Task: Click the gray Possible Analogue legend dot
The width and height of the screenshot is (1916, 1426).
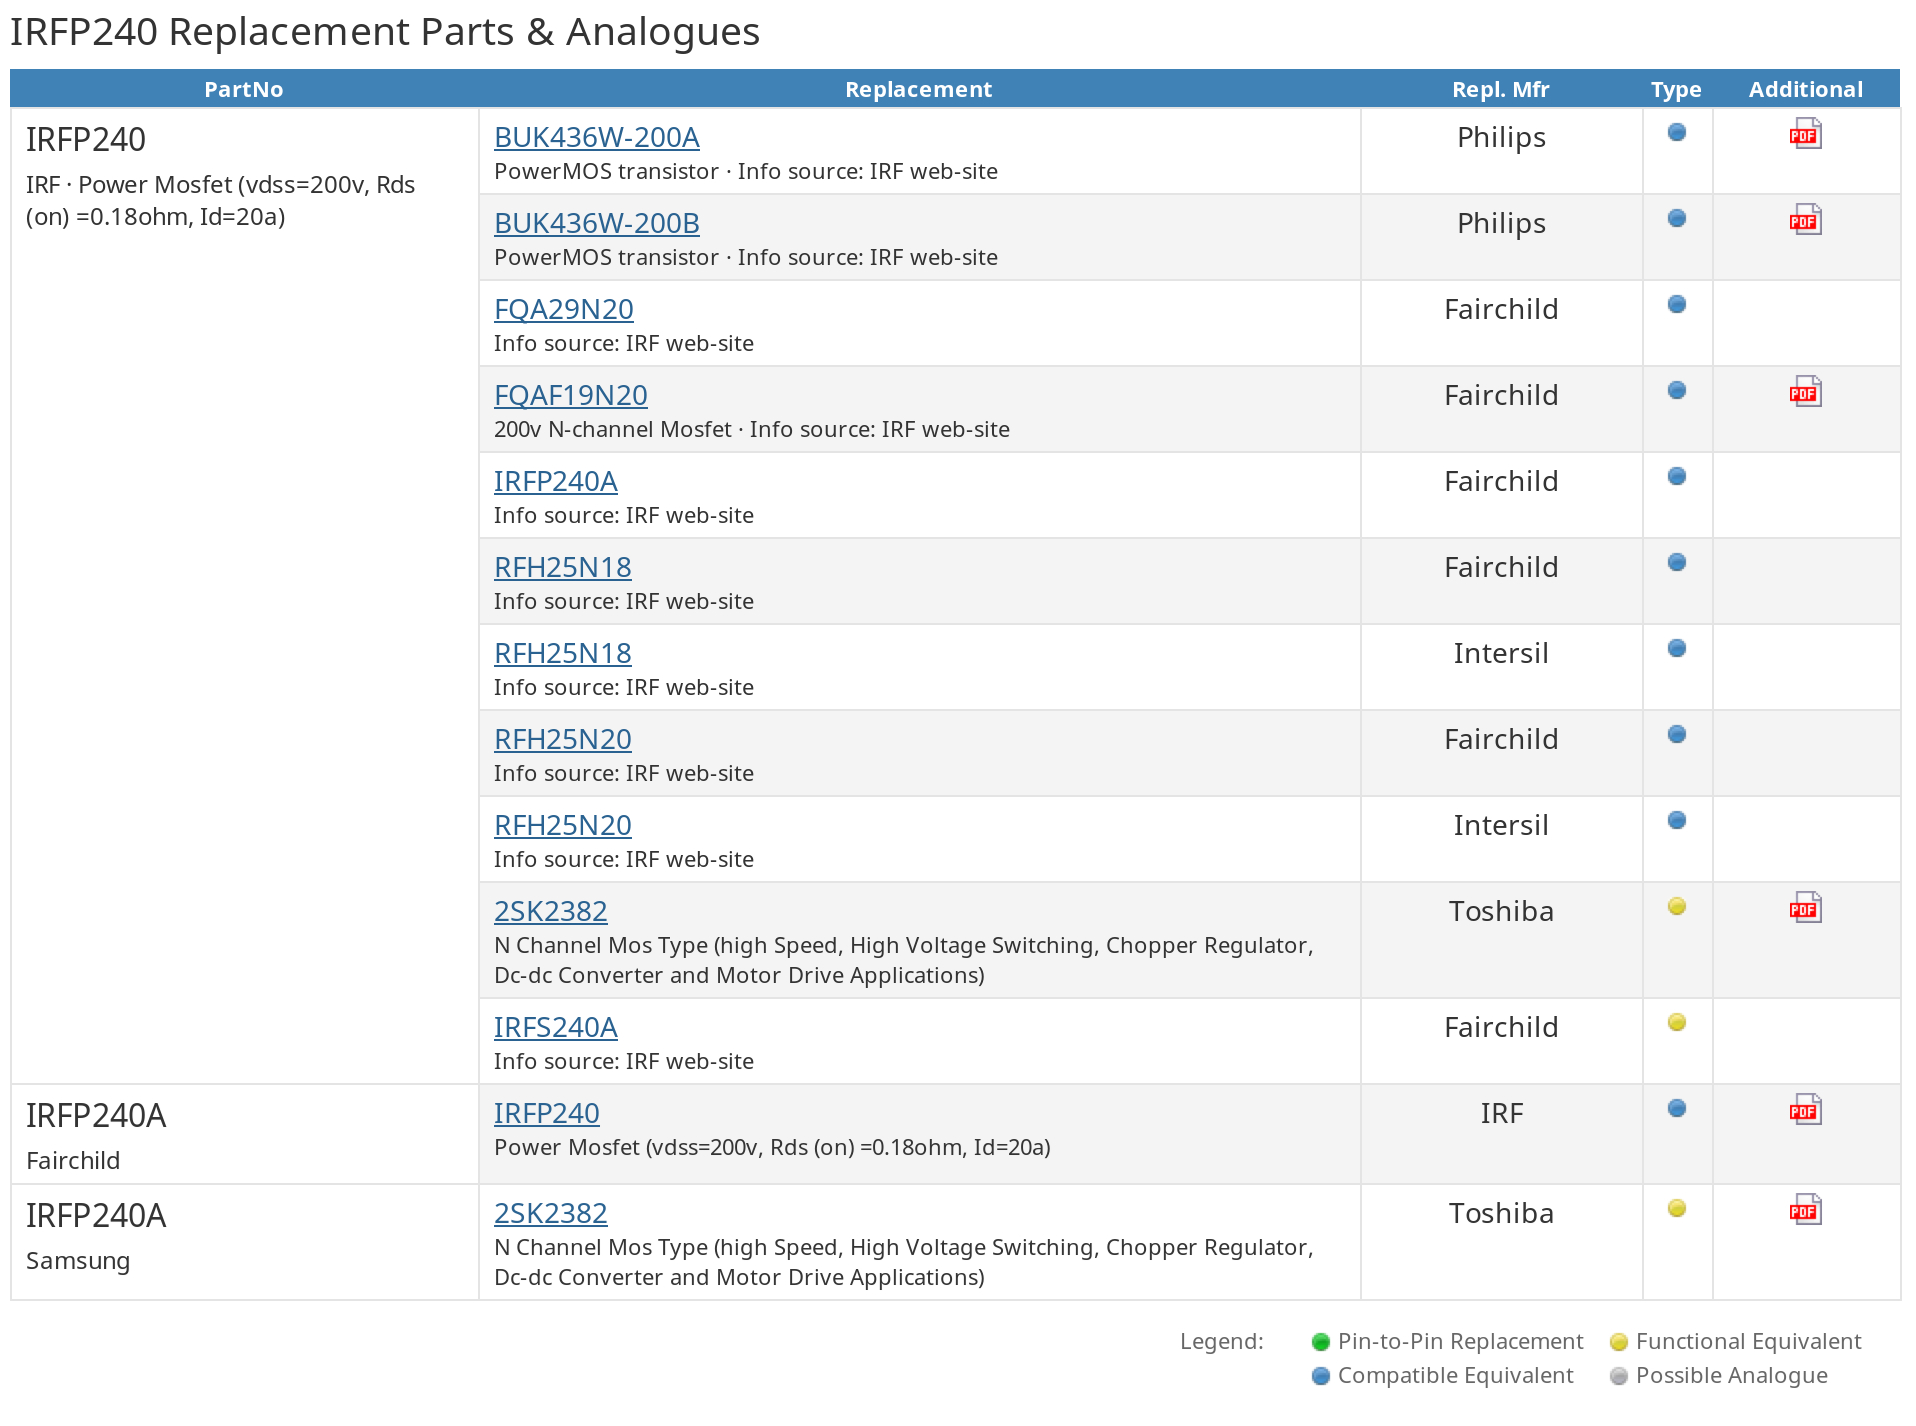Action: pos(1619,1376)
